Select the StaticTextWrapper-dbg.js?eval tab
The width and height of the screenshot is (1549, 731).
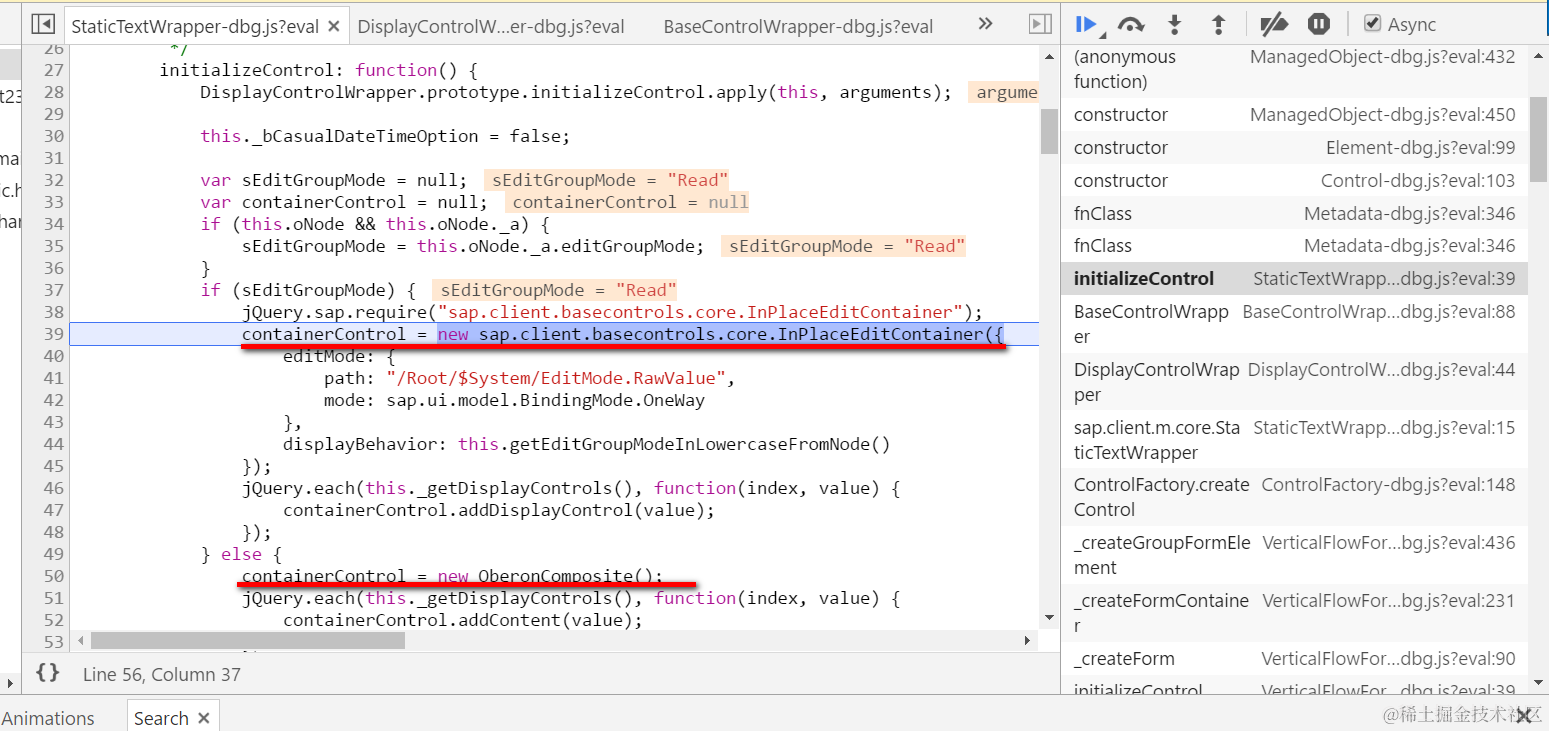(x=194, y=27)
